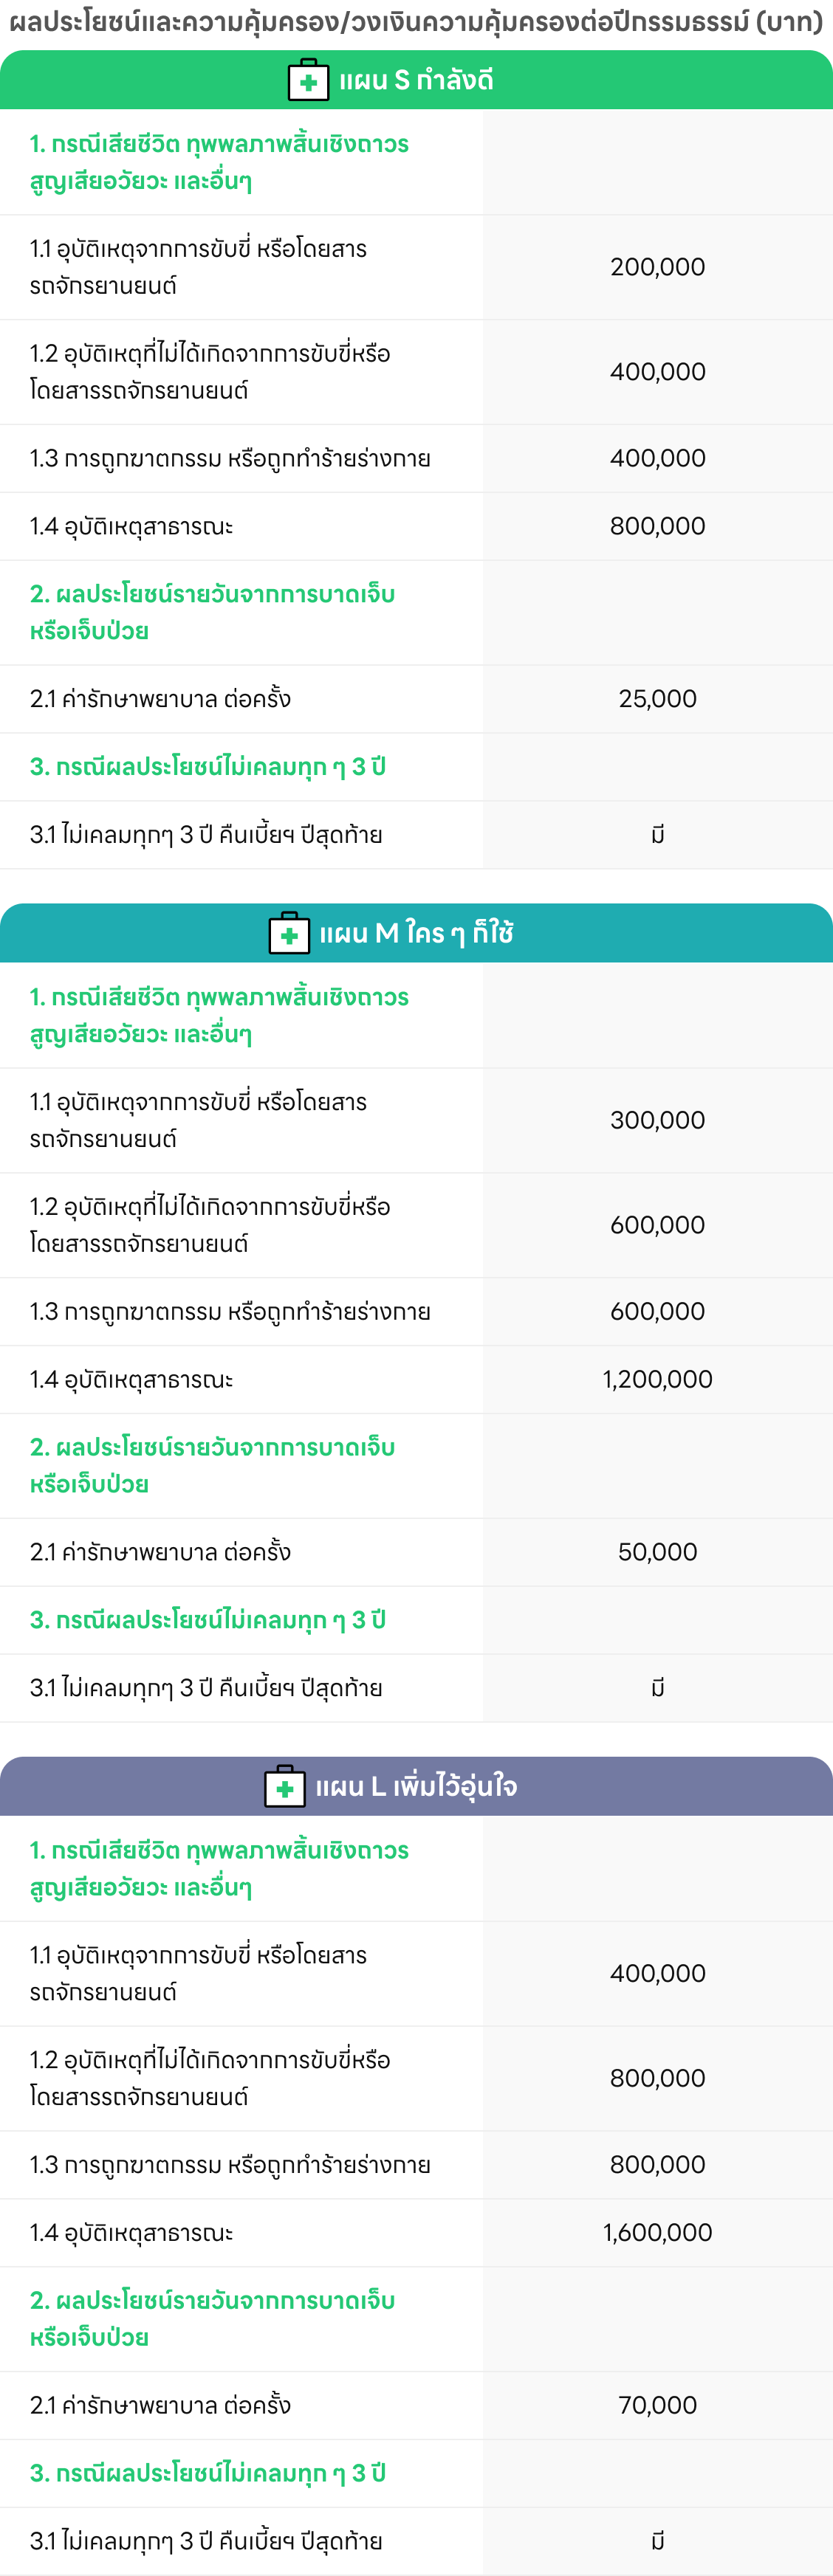Viewport: 833px width, 2576px height.
Task: Click plan L section 1 death benefit heading
Action: [x=219, y=1868]
